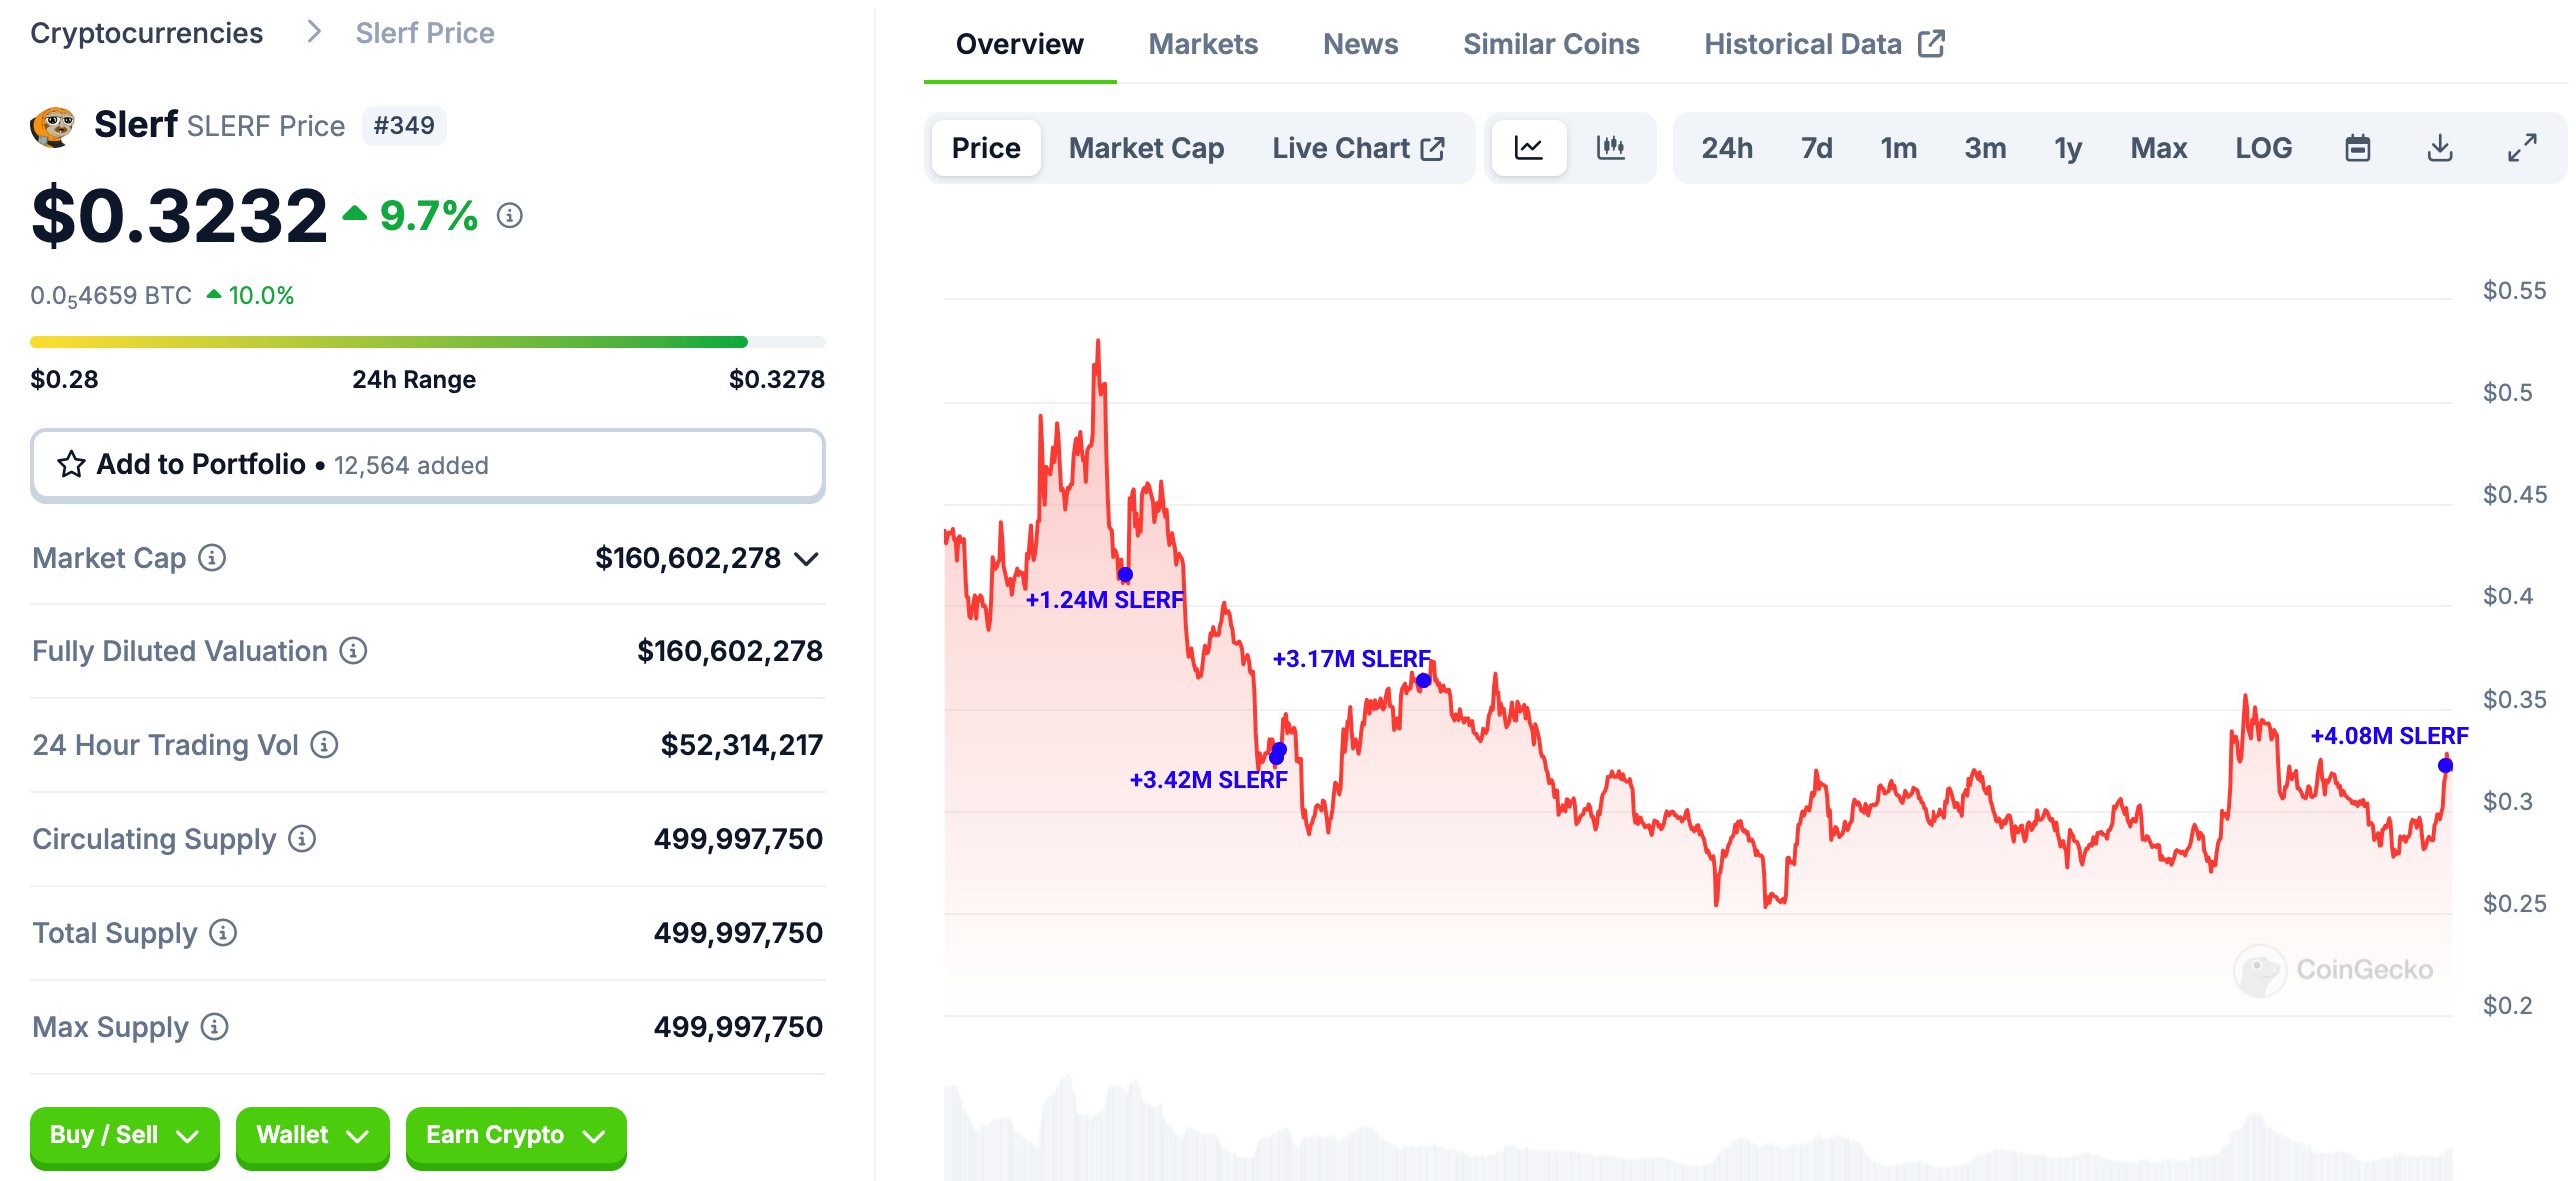Screen dimensions: 2576x1181
Task: Open the News tab
Action: click(1360, 44)
